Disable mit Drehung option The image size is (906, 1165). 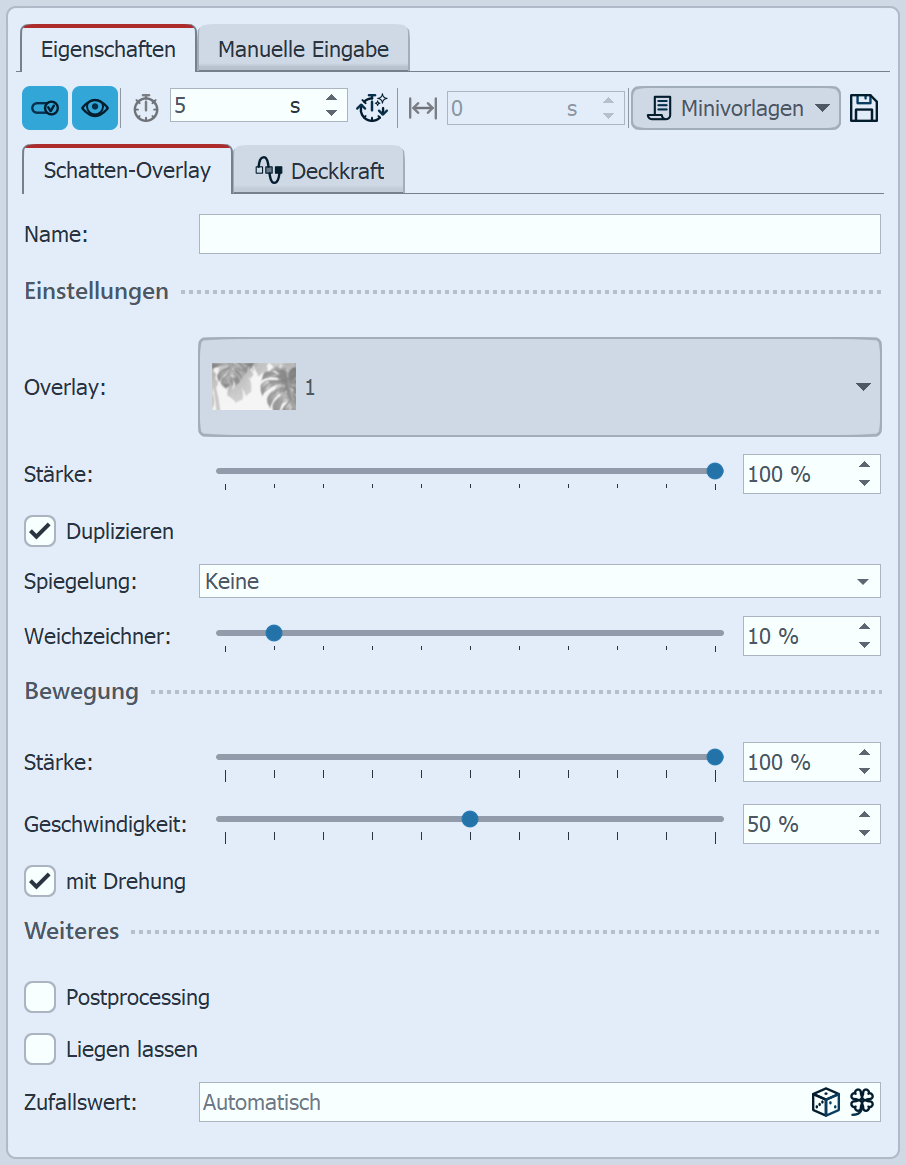click(x=40, y=881)
